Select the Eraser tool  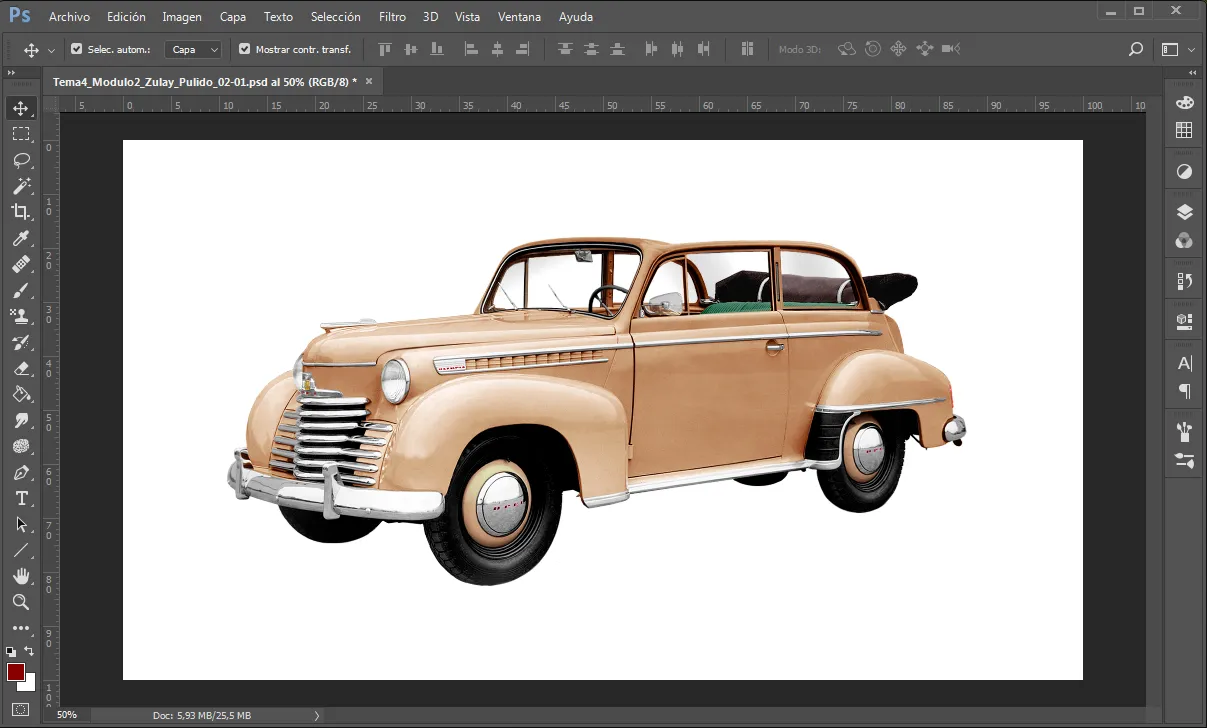pyautogui.click(x=21, y=368)
